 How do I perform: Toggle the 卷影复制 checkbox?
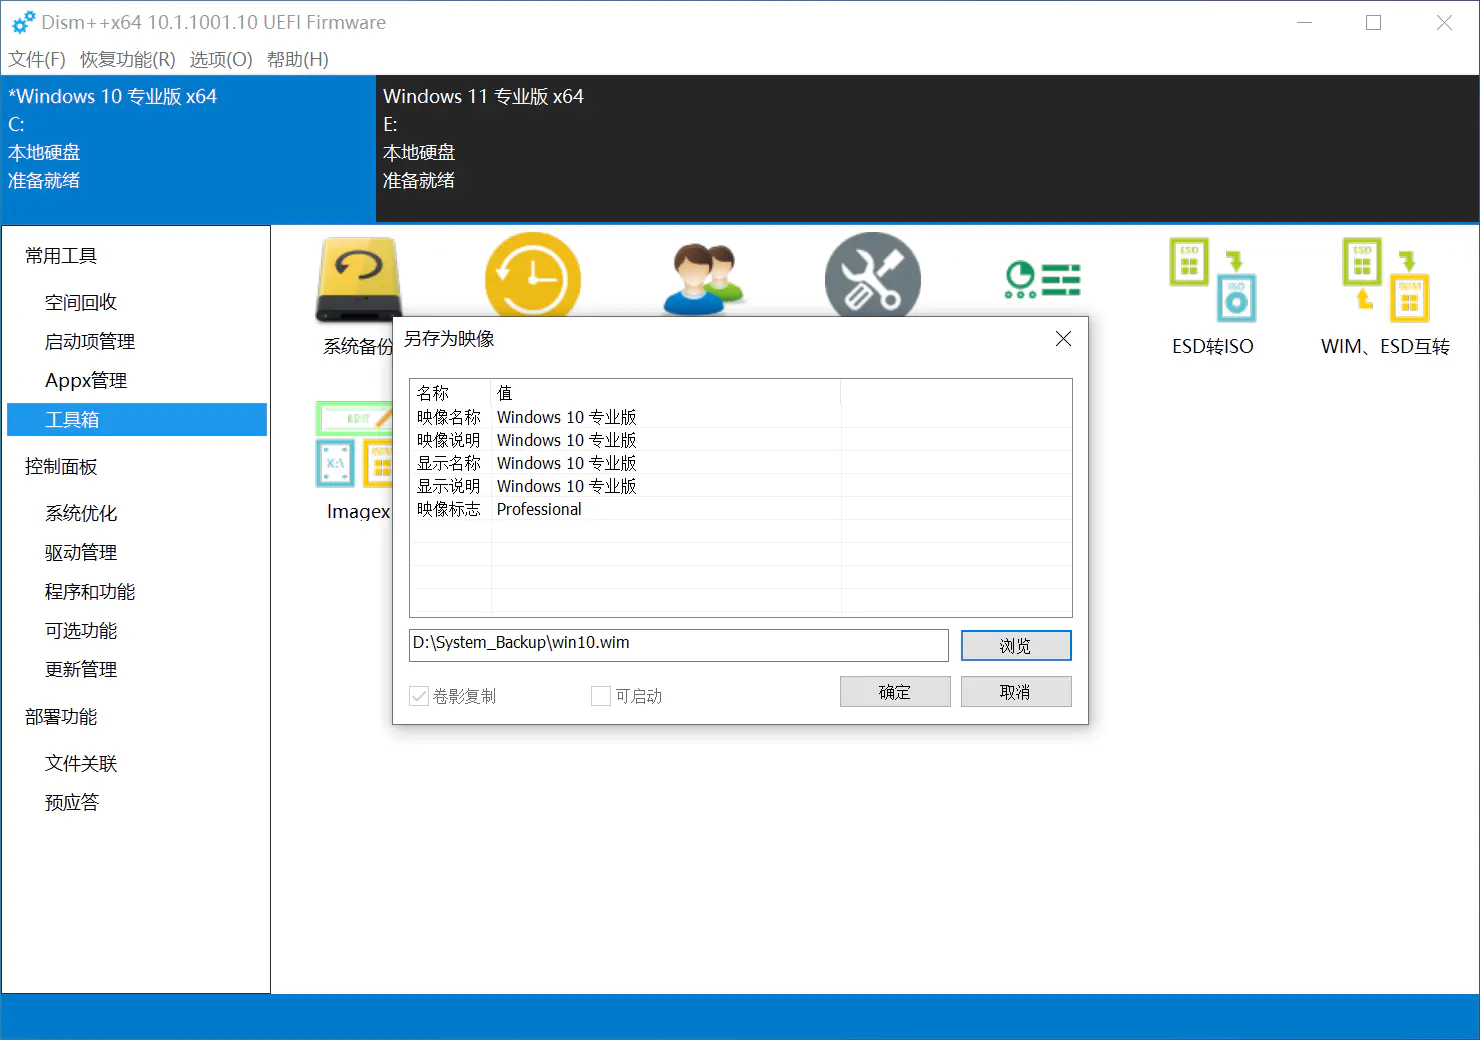pos(419,696)
